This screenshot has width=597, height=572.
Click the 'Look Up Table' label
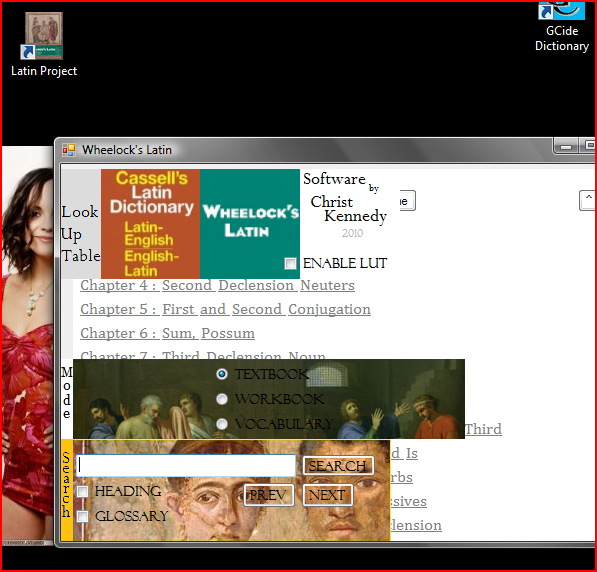[81, 234]
